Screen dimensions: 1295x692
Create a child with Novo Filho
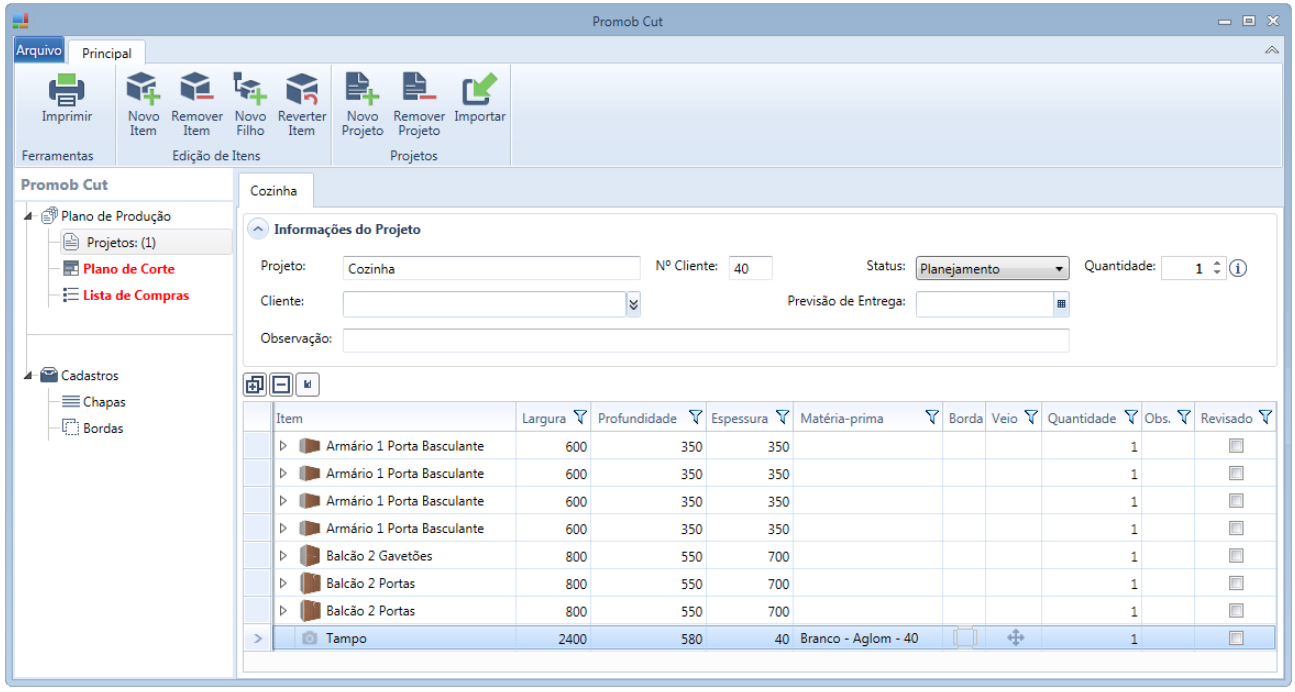tap(250, 89)
